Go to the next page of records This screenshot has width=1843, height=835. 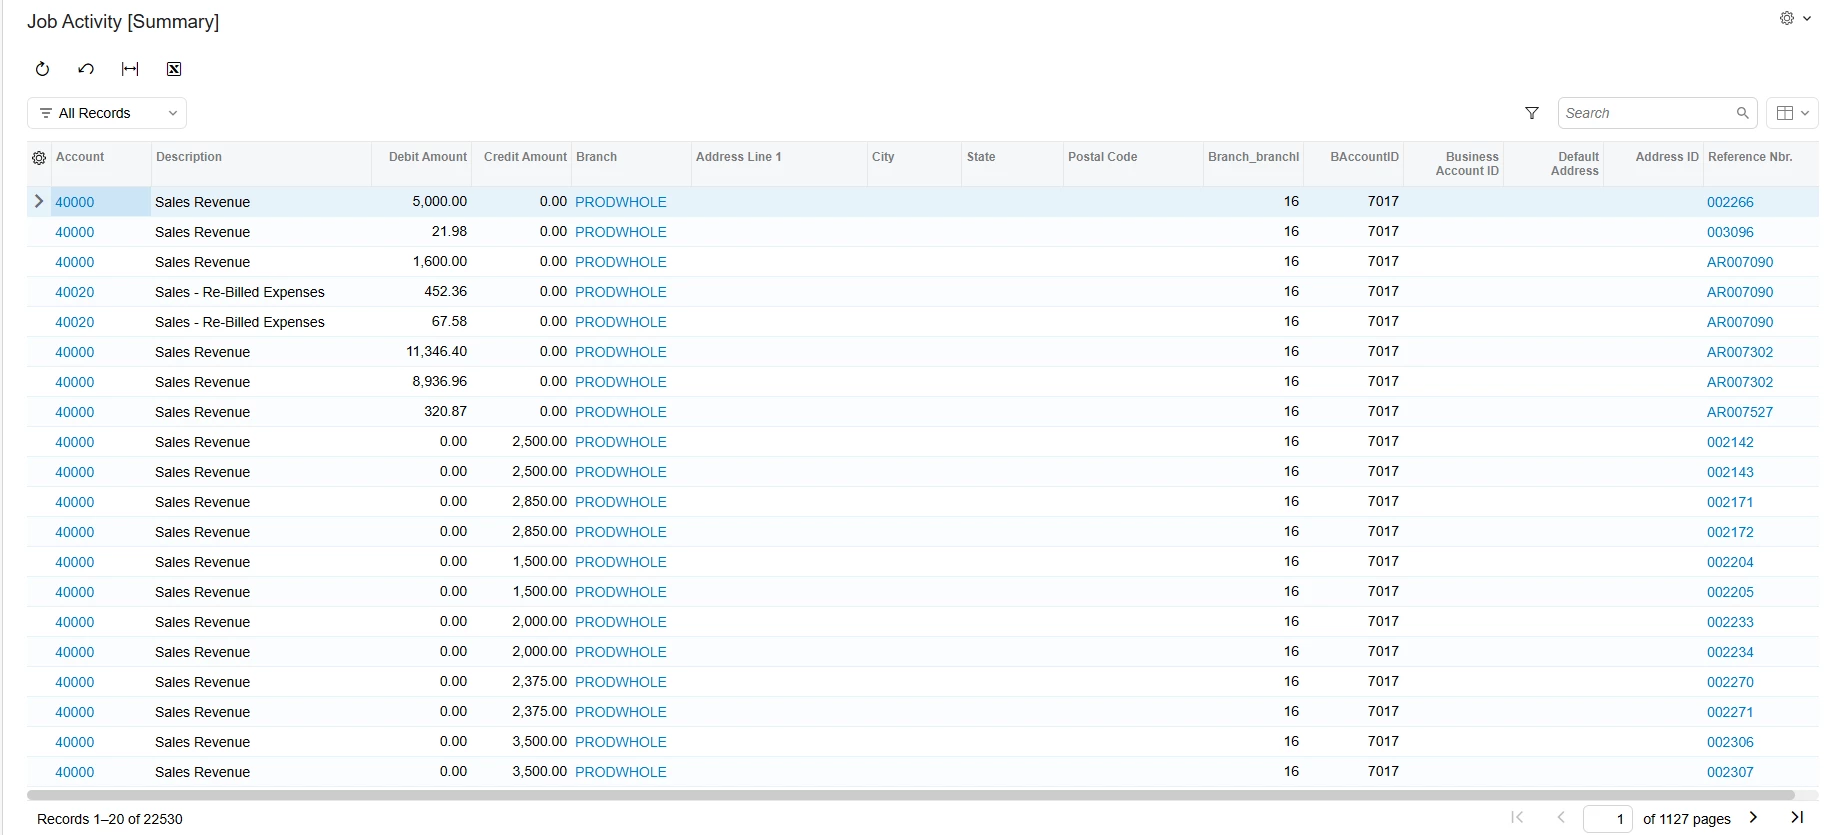(x=1753, y=817)
